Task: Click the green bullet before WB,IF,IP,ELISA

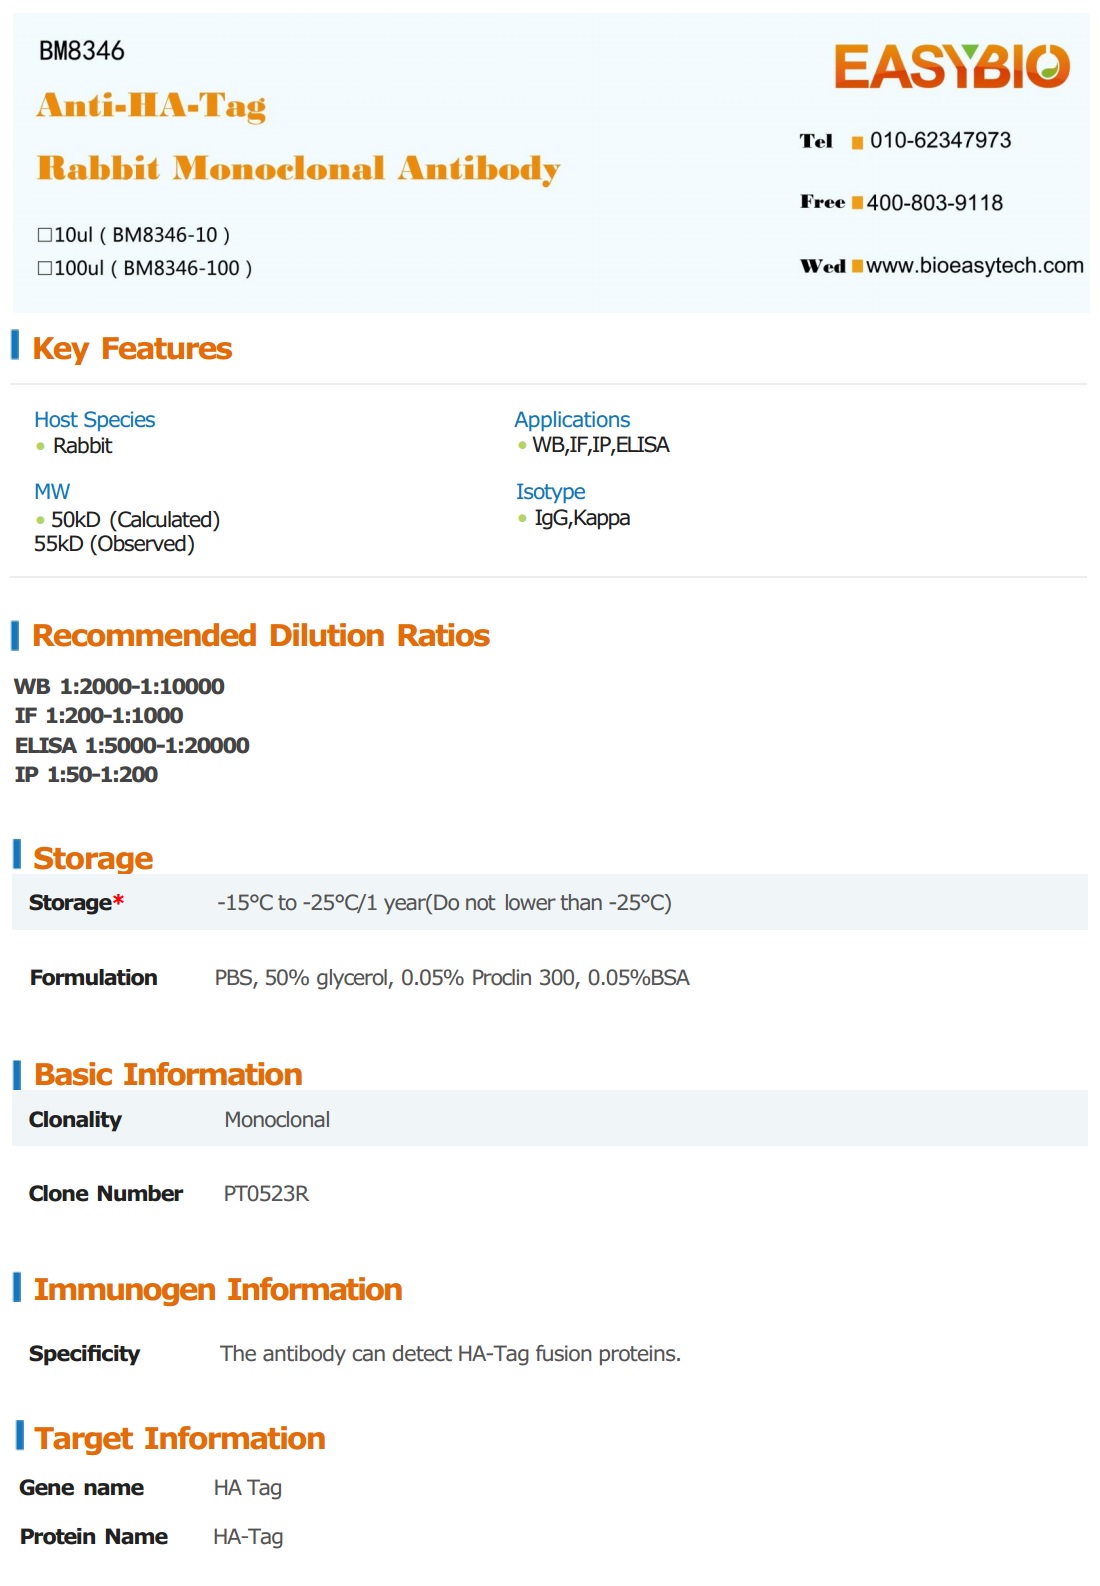Action: click(522, 445)
